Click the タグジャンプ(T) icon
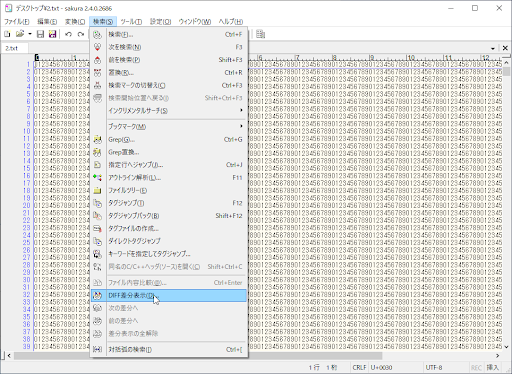 click(97, 203)
